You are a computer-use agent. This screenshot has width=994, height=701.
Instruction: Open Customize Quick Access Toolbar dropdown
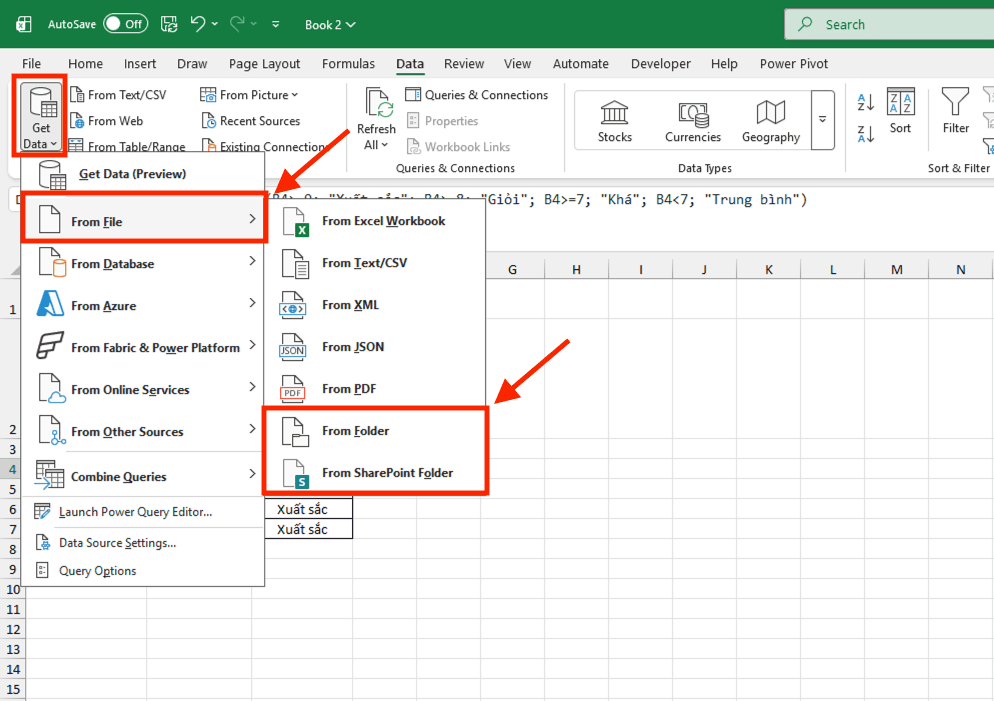(x=276, y=24)
